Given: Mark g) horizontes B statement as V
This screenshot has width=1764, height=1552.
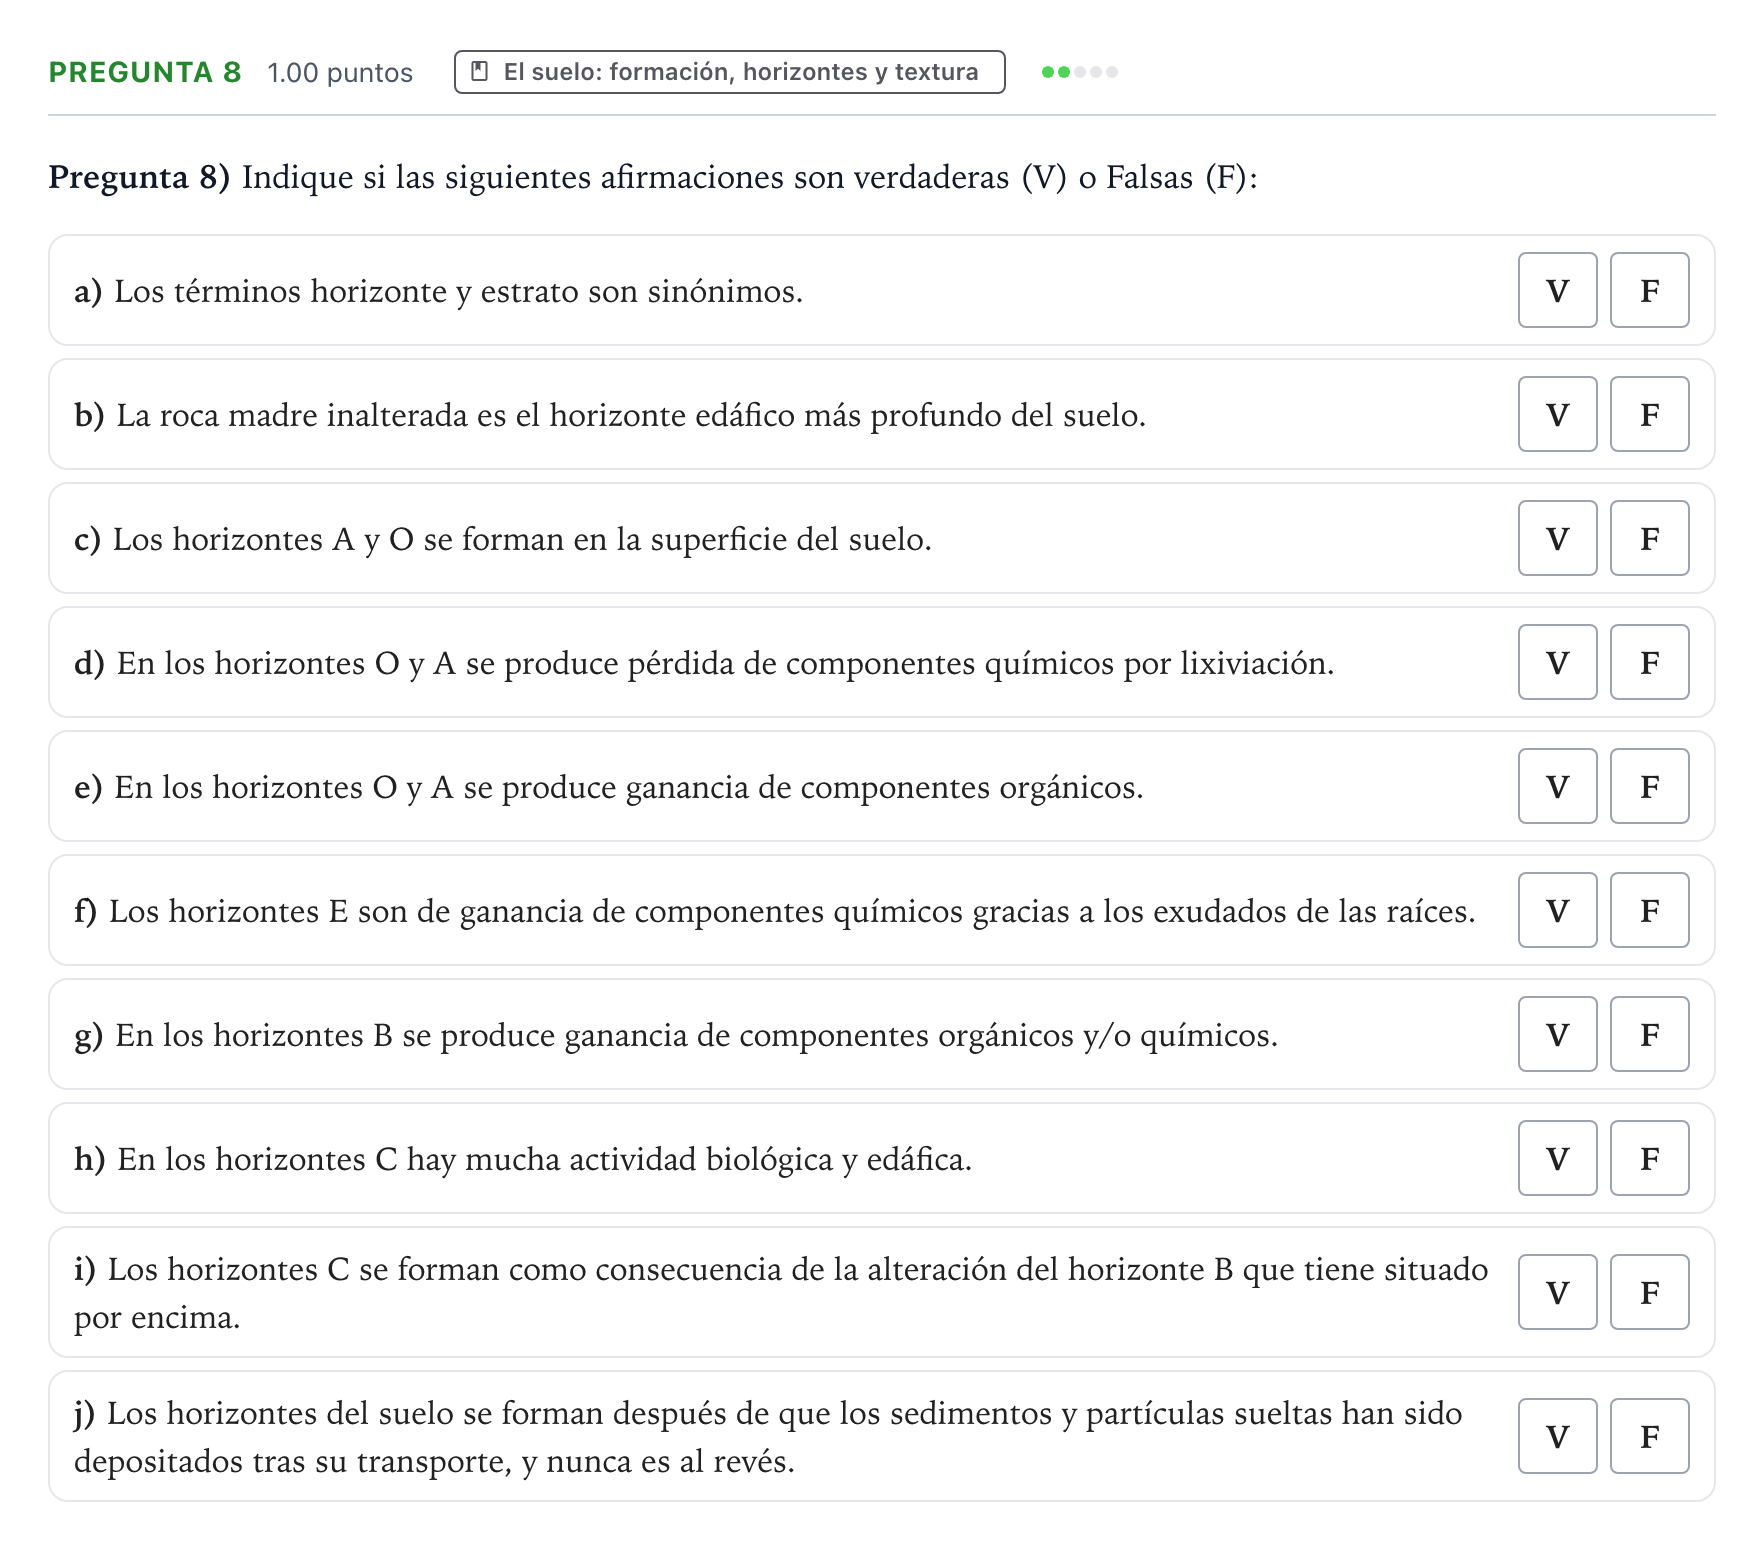Looking at the screenshot, I should [x=1557, y=1034].
